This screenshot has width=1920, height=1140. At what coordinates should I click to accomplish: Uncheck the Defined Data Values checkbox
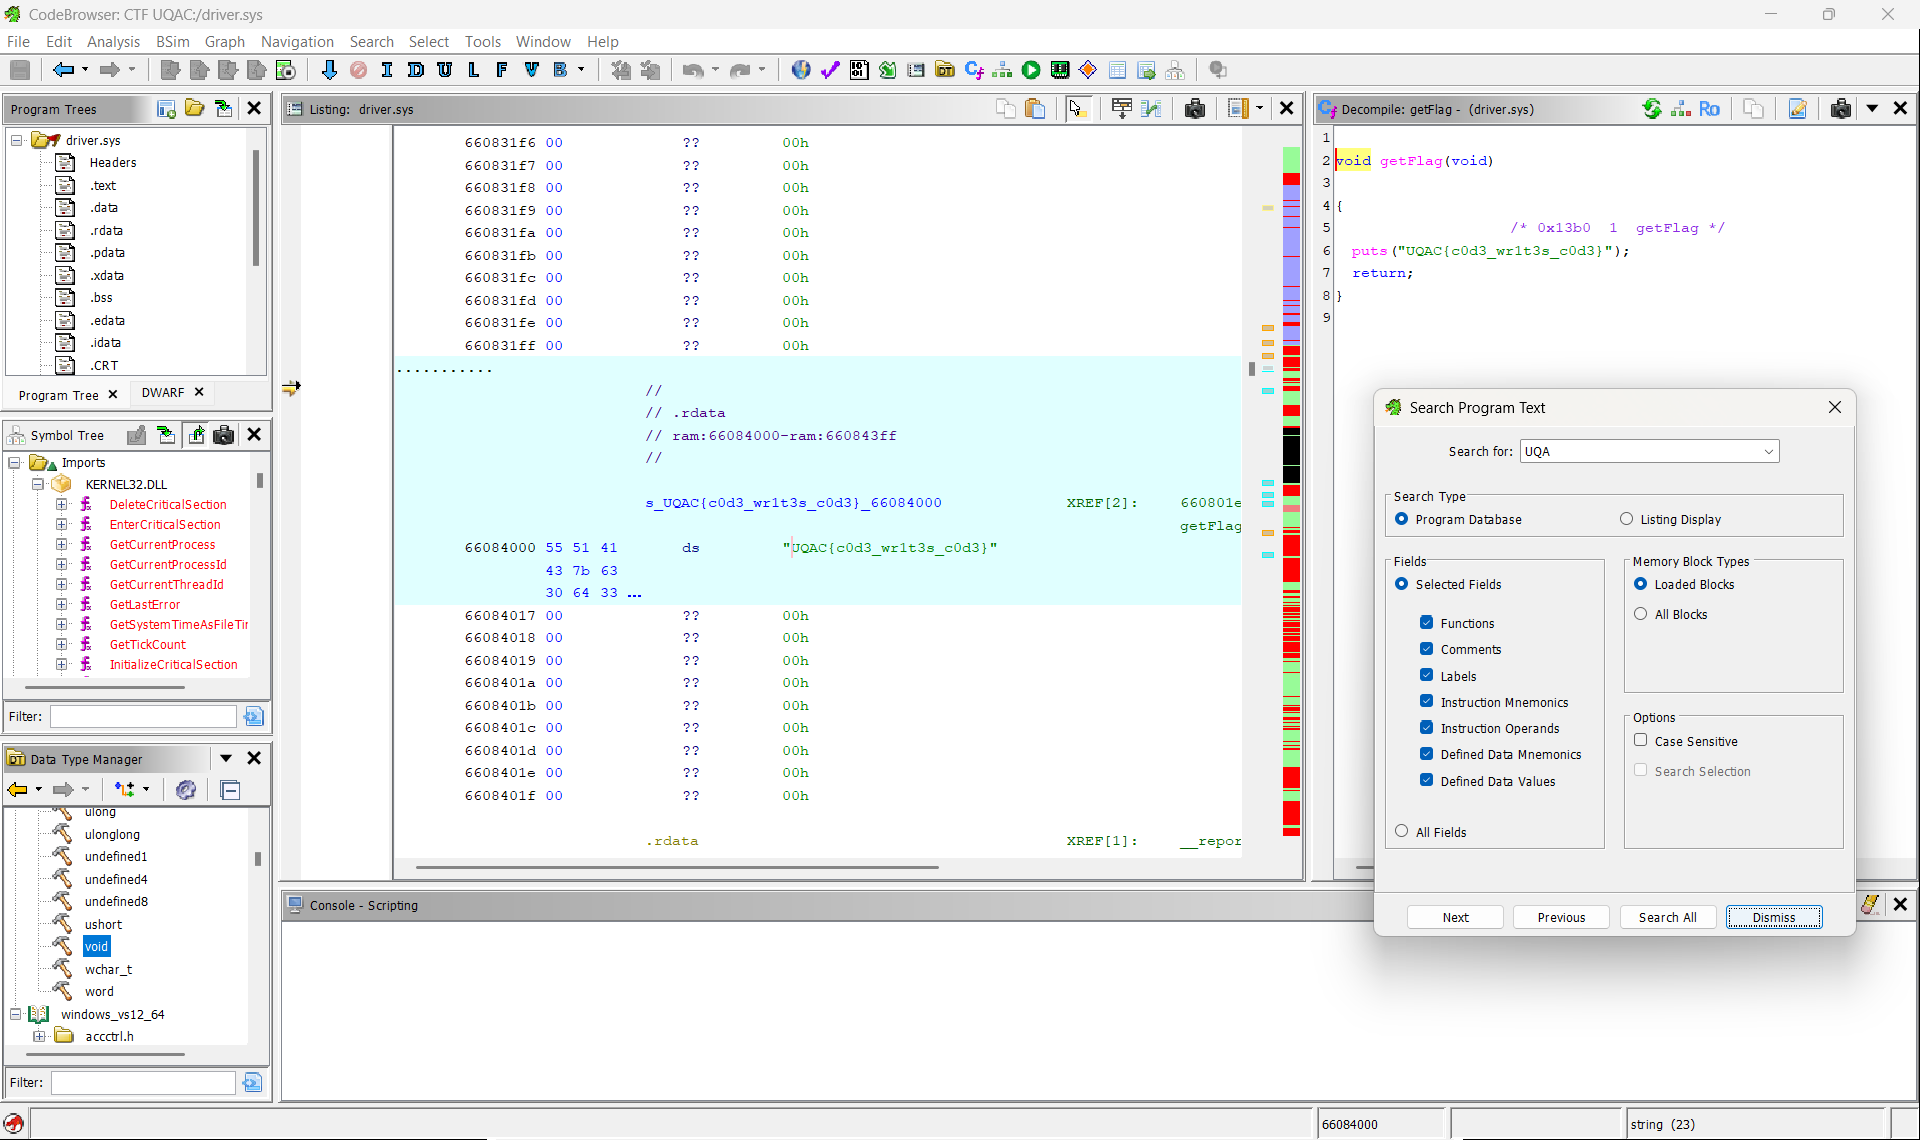[1426, 780]
